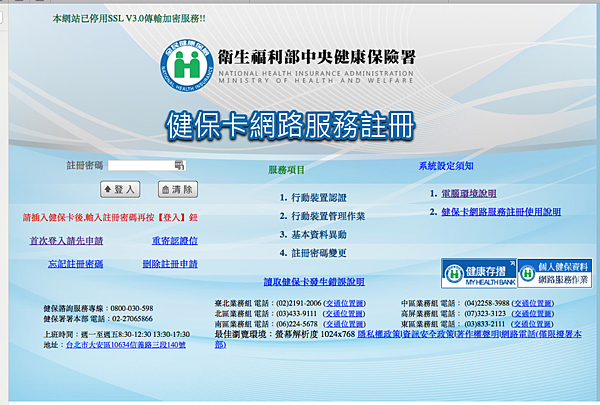Click the 最佳瀏覽環境 螢幕解析度 1024x768 text
The image size is (600, 405).
pos(285,334)
